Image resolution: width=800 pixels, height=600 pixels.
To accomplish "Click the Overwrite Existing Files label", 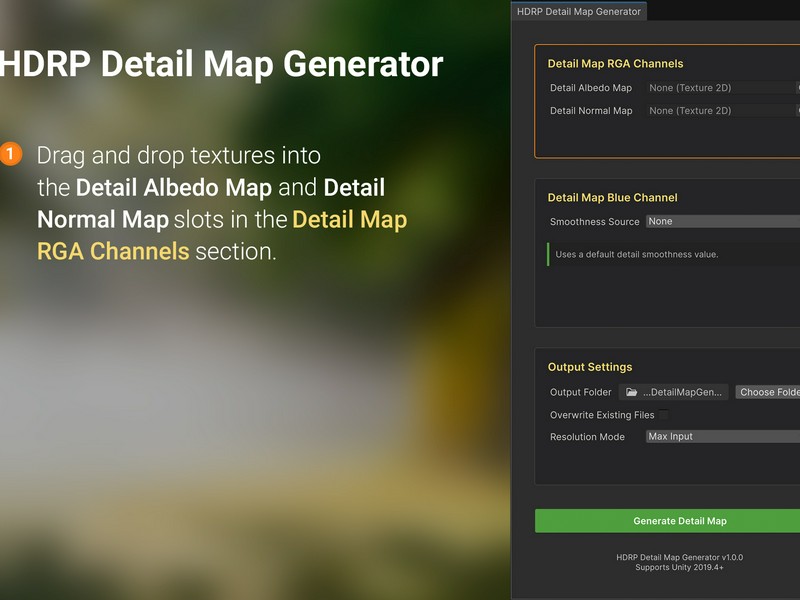I will click(x=602, y=415).
